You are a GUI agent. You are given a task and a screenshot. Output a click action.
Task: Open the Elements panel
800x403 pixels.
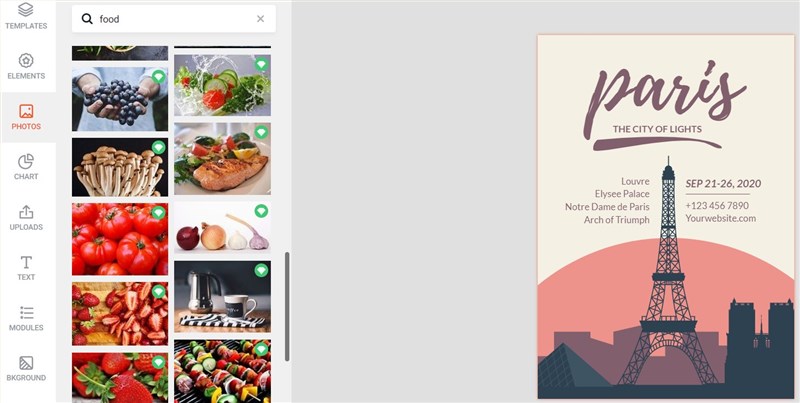[x=26, y=67]
